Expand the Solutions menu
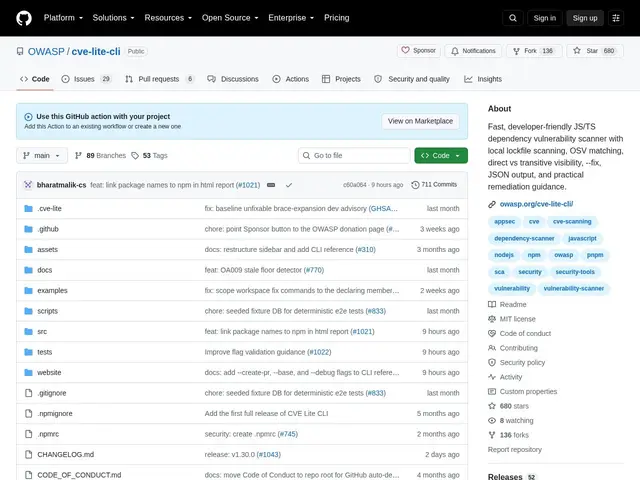 (113, 18)
